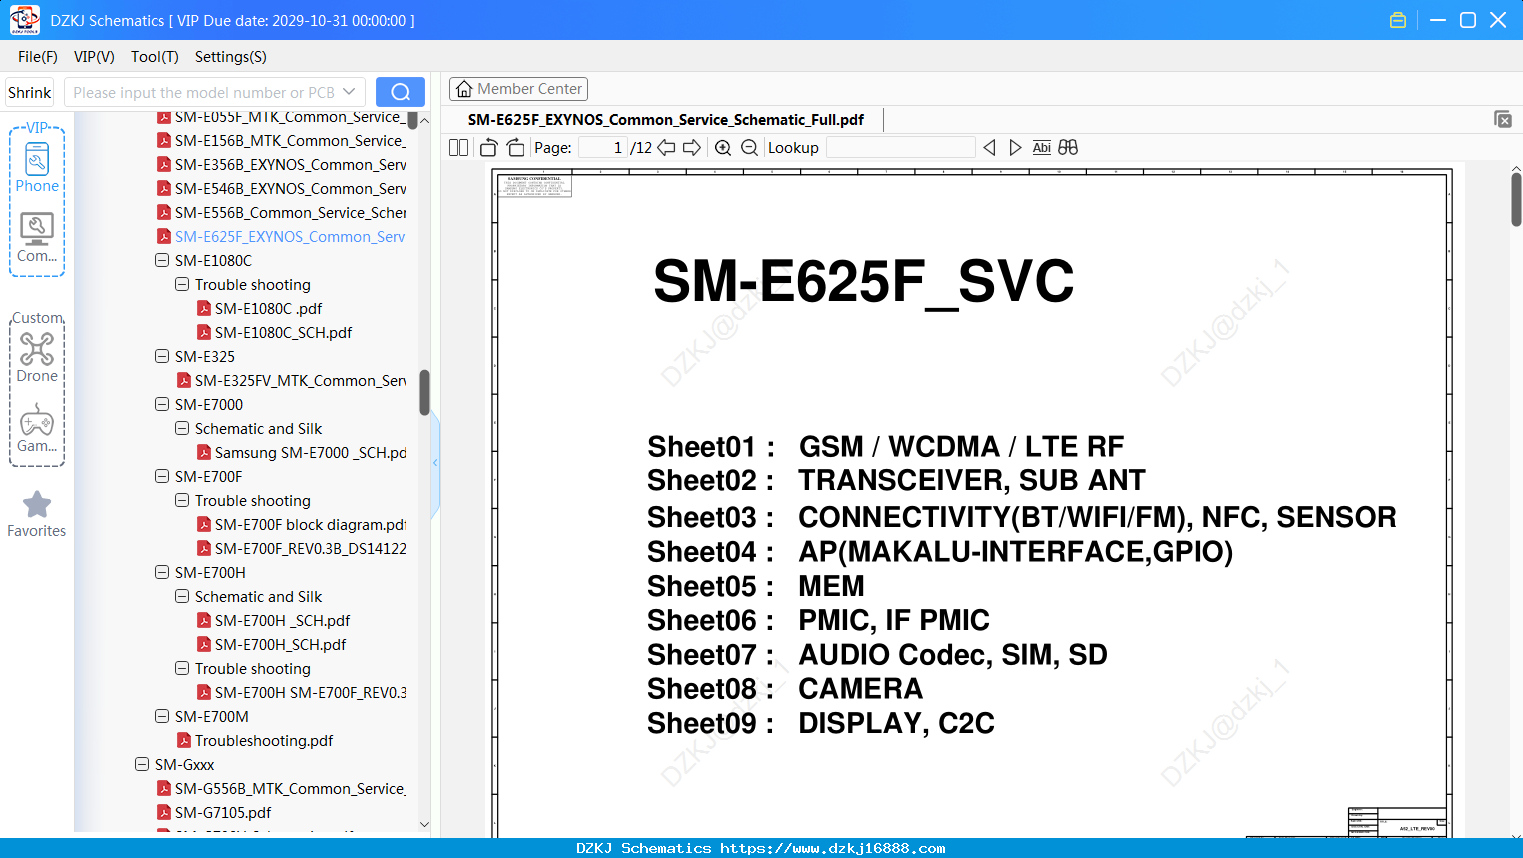Collapse Schematic and Silk under SM-E7000

[x=182, y=429]
